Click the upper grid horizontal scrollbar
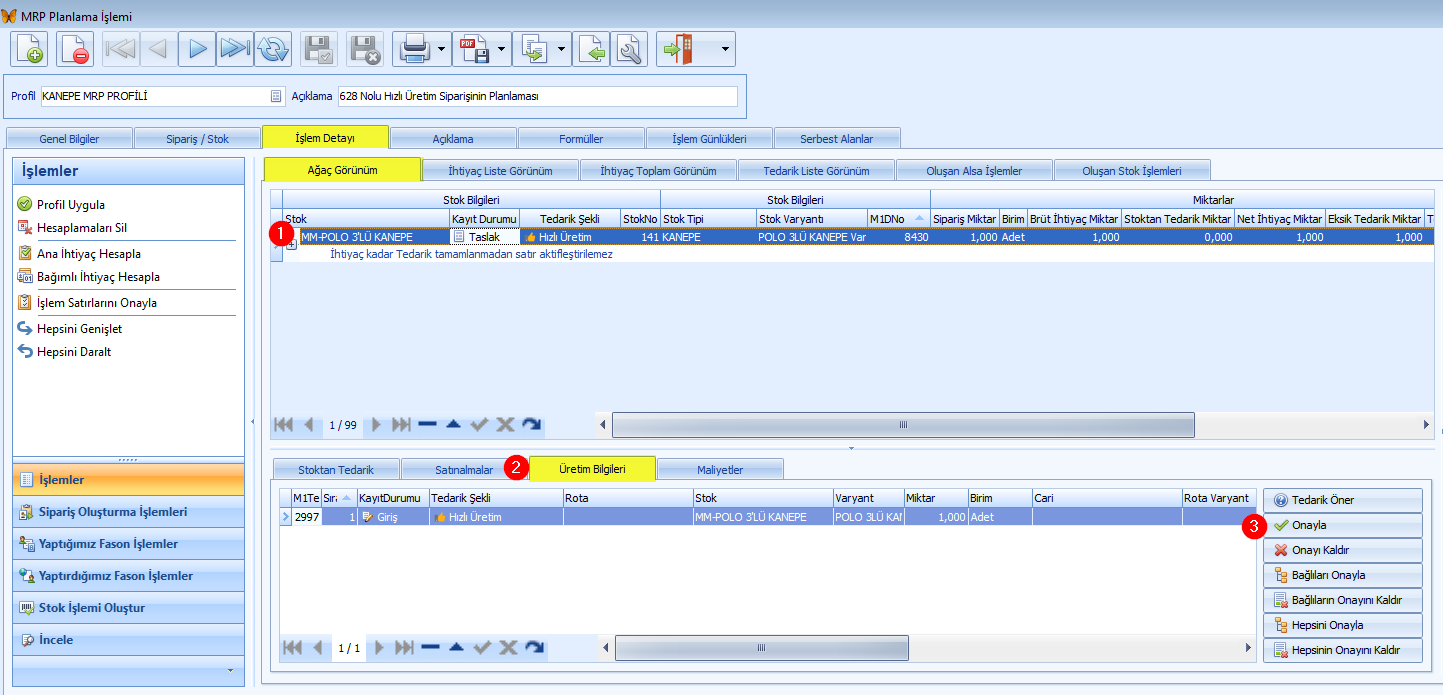This screenshot has width=1443, height=695. 902,425
